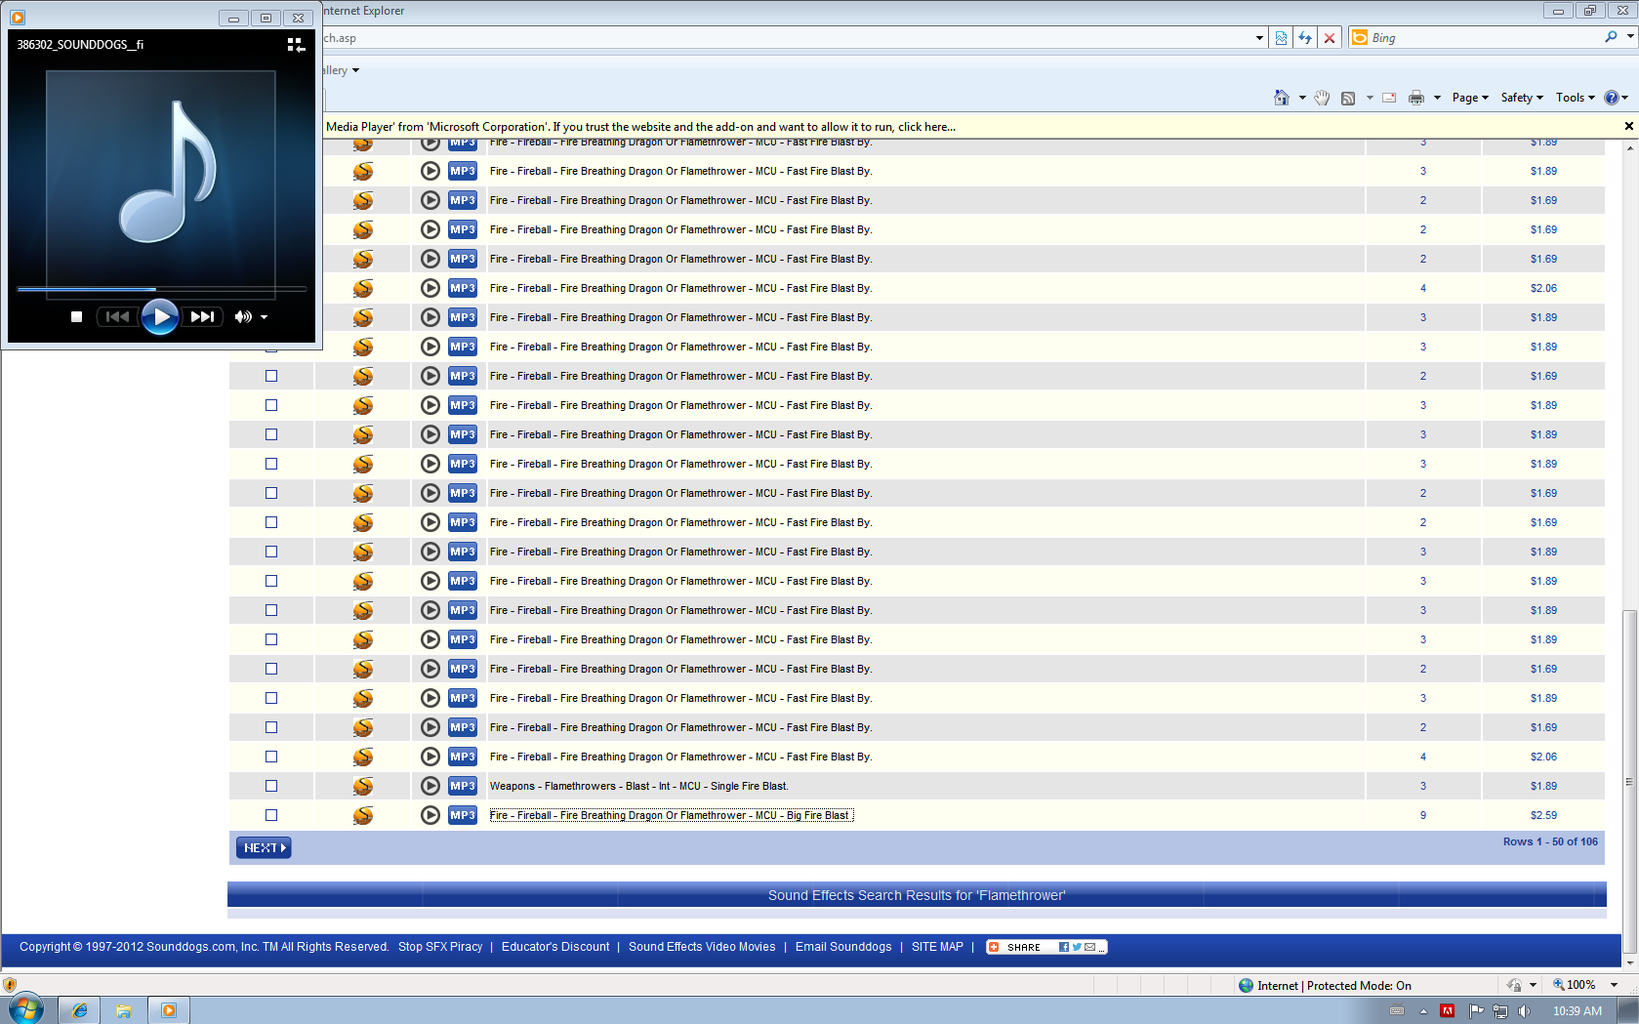Image resolution: width=1639 pixels, height=1024 pixels.
Task: Open the zoom level dropdown arrow
Action: click(x=1614, y=985)
